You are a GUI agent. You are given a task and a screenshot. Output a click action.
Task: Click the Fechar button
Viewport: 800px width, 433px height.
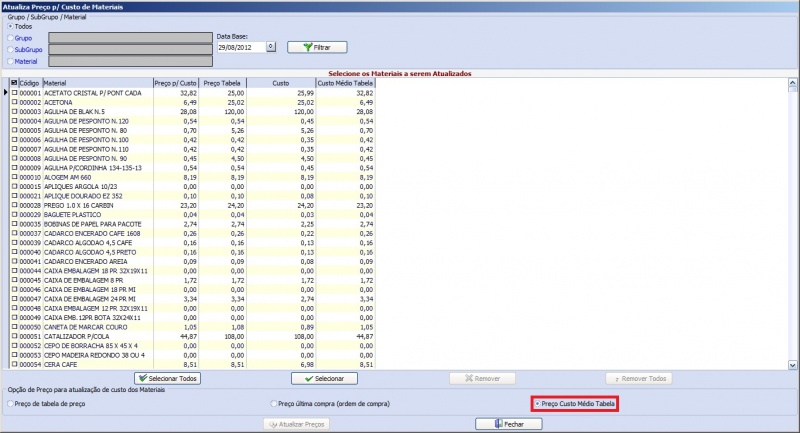(x=509, y=424)
